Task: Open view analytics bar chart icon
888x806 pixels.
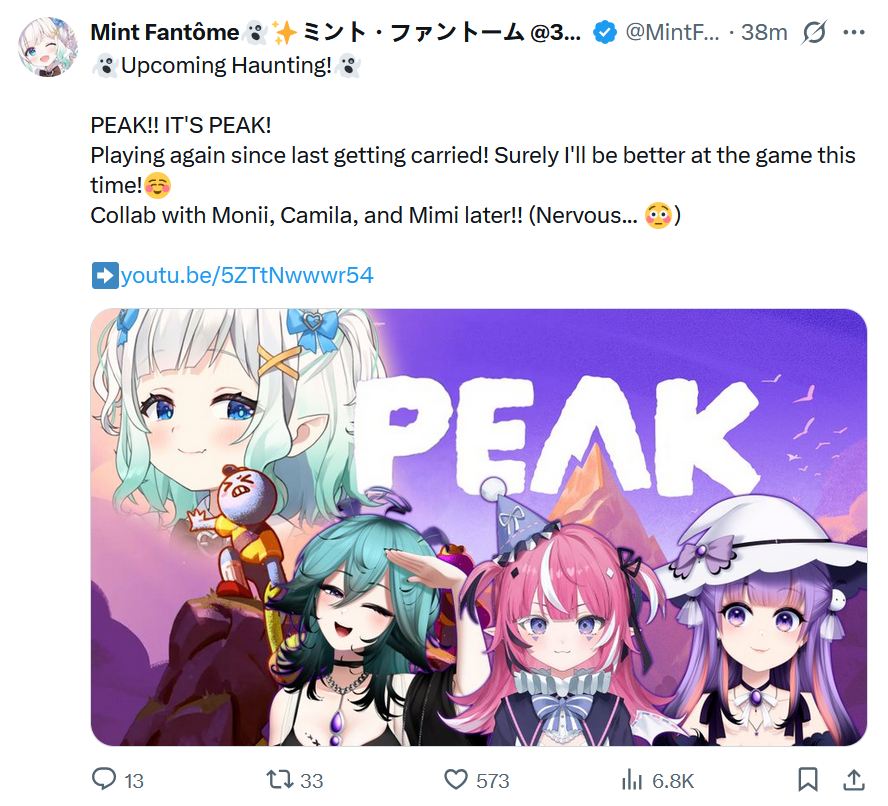Action: (632, 780)
